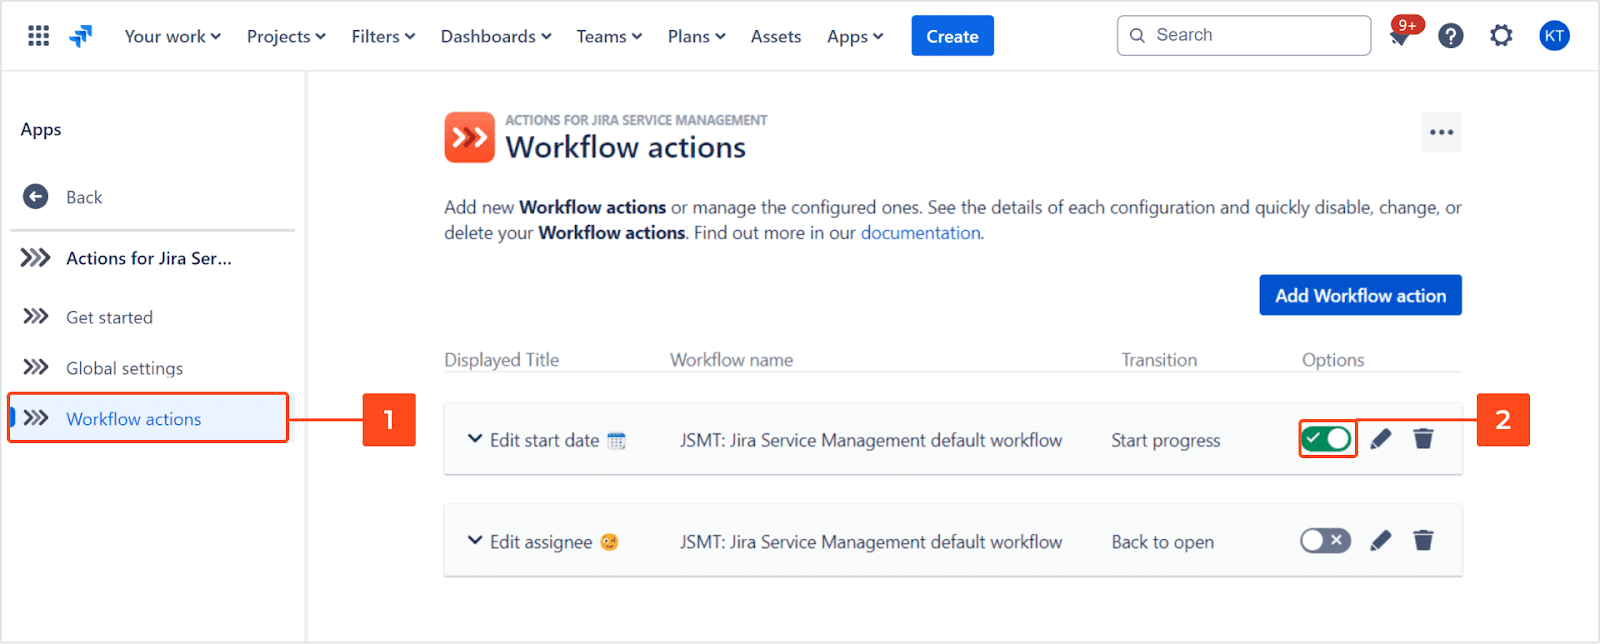Click the Apps heading in sidebar
Screen dimensions: 1600x644
(x=41, y=129)
